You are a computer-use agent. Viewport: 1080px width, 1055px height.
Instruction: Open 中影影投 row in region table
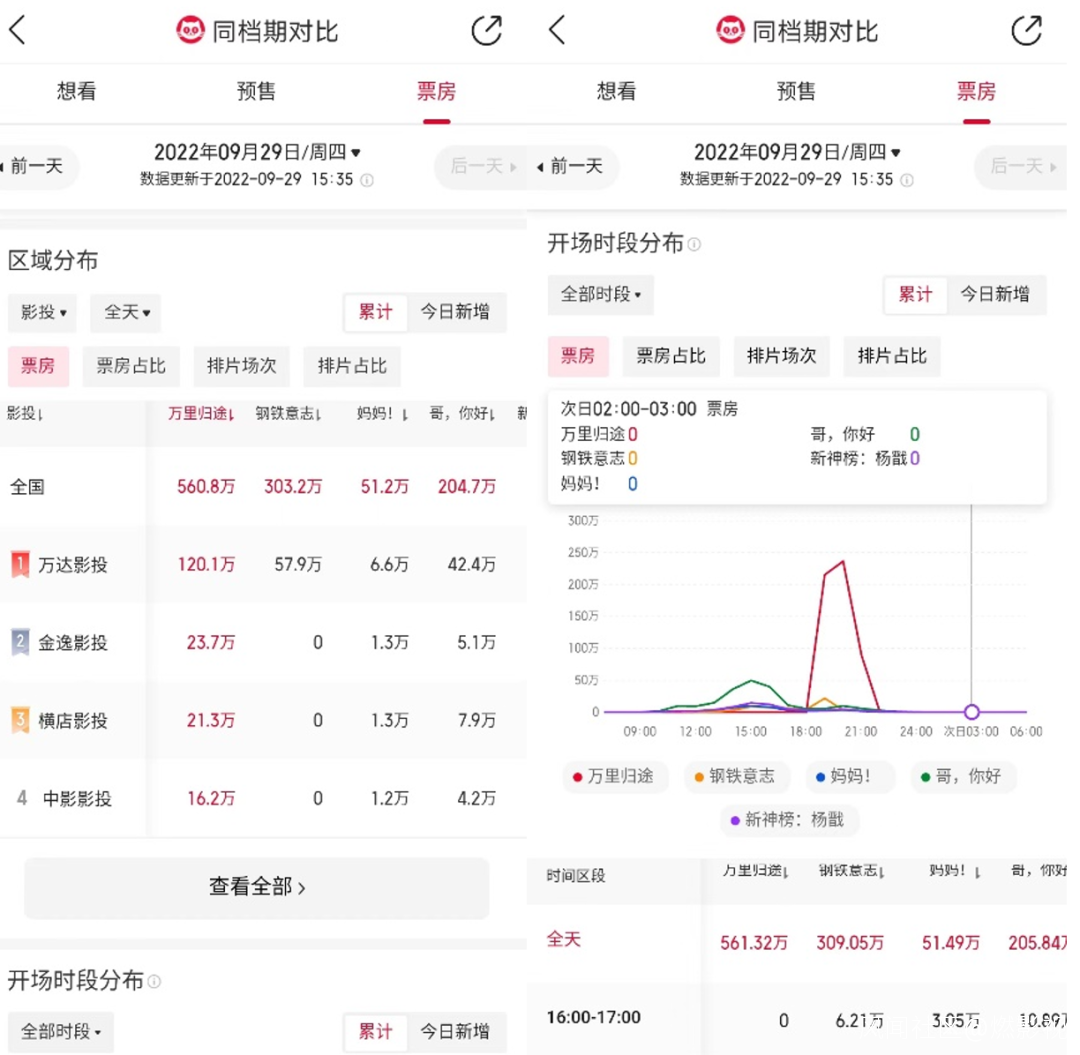tap(263, 799)
